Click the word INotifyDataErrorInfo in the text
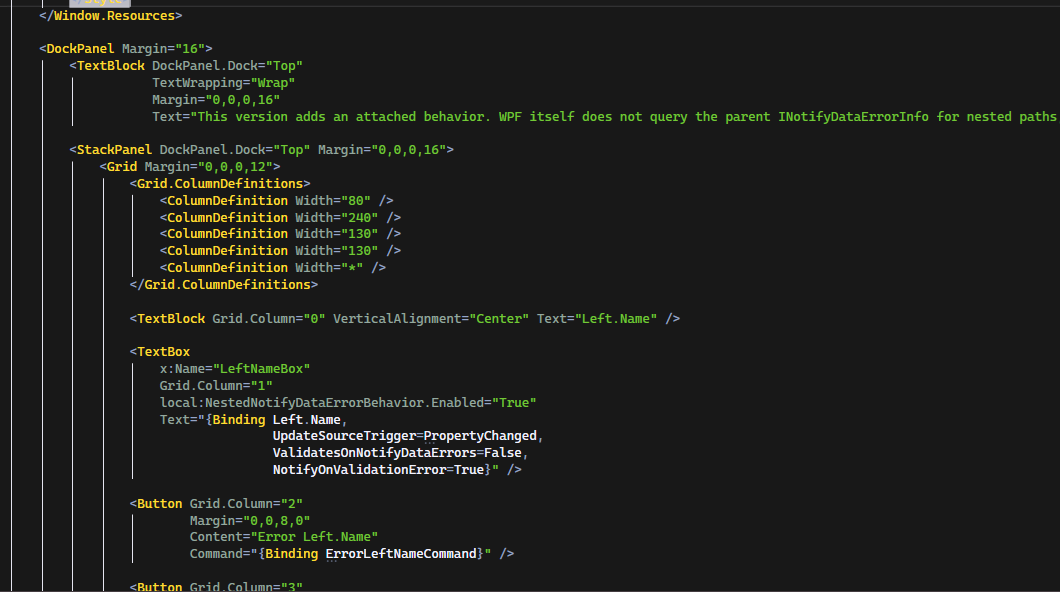Viewport: 1060px width, 592px height. coord(853,116)
